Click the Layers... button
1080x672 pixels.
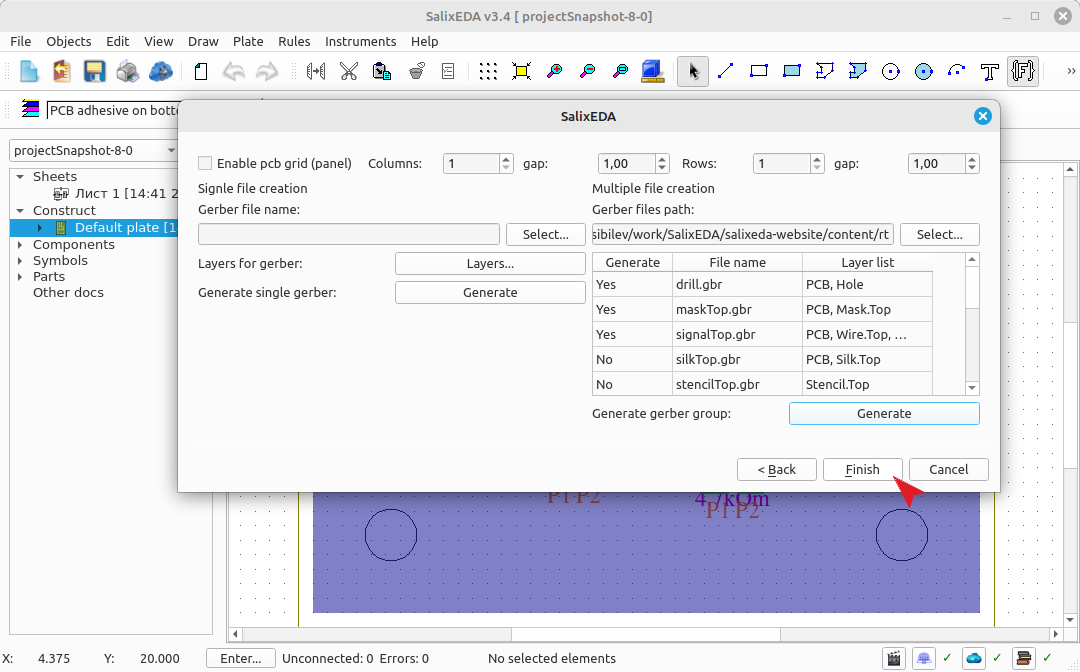(490, 264)
